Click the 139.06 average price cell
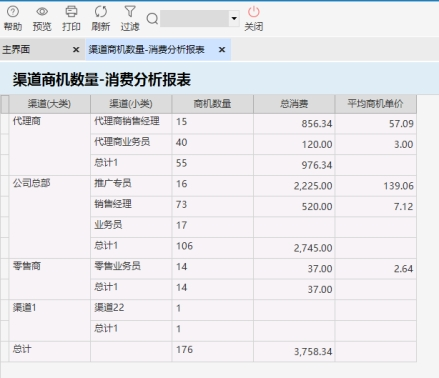This screenshot has width=439, height=378. [x=376, y=186]
